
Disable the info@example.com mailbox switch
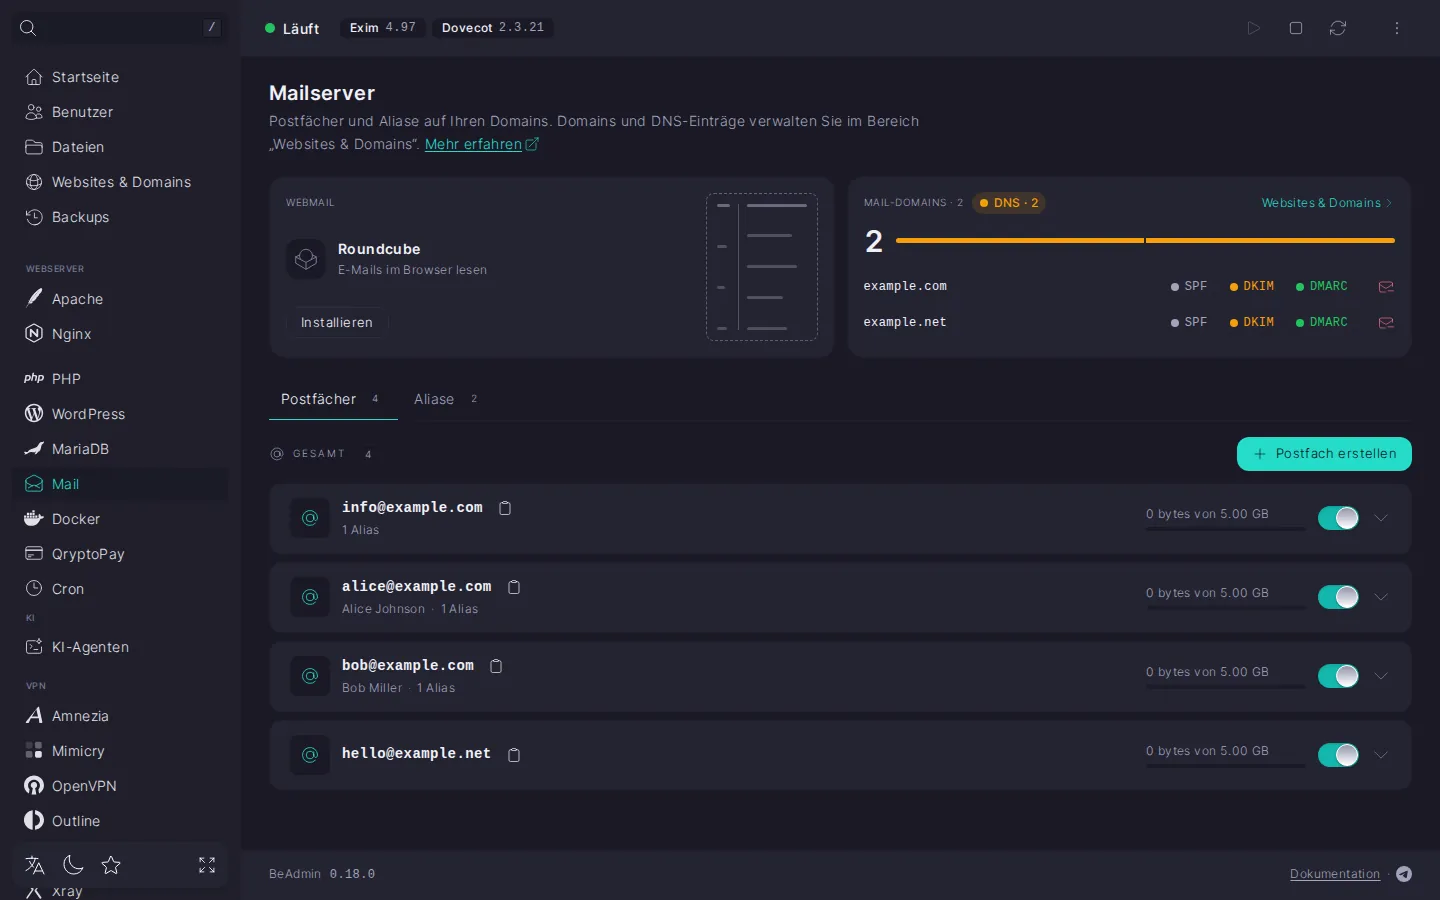point(1338,518)
